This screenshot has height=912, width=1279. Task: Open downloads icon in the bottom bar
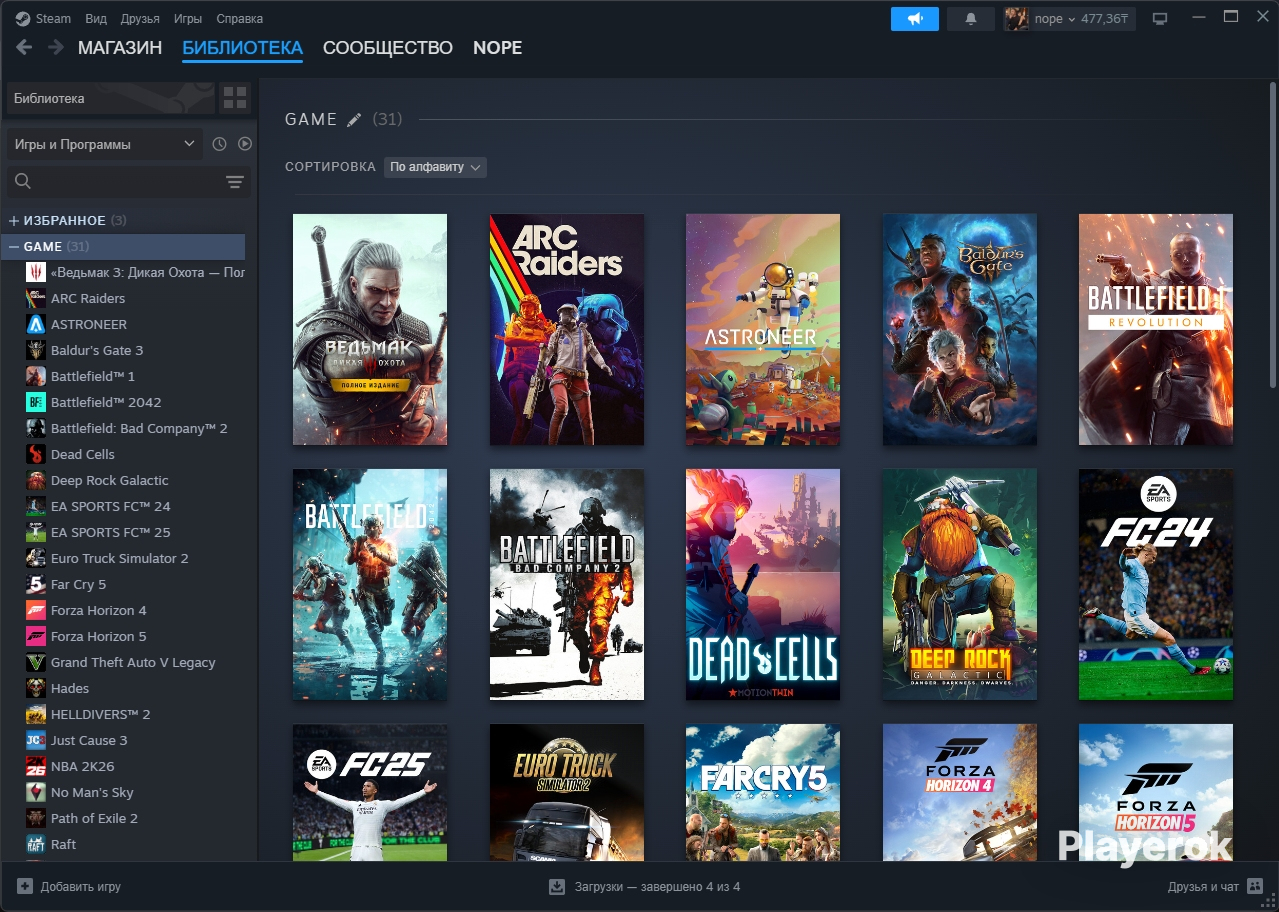tap(557, 886)
